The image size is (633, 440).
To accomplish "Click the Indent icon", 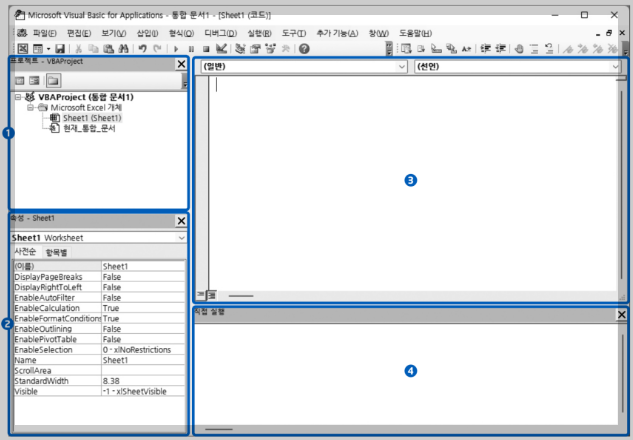I will click(486, 49).
